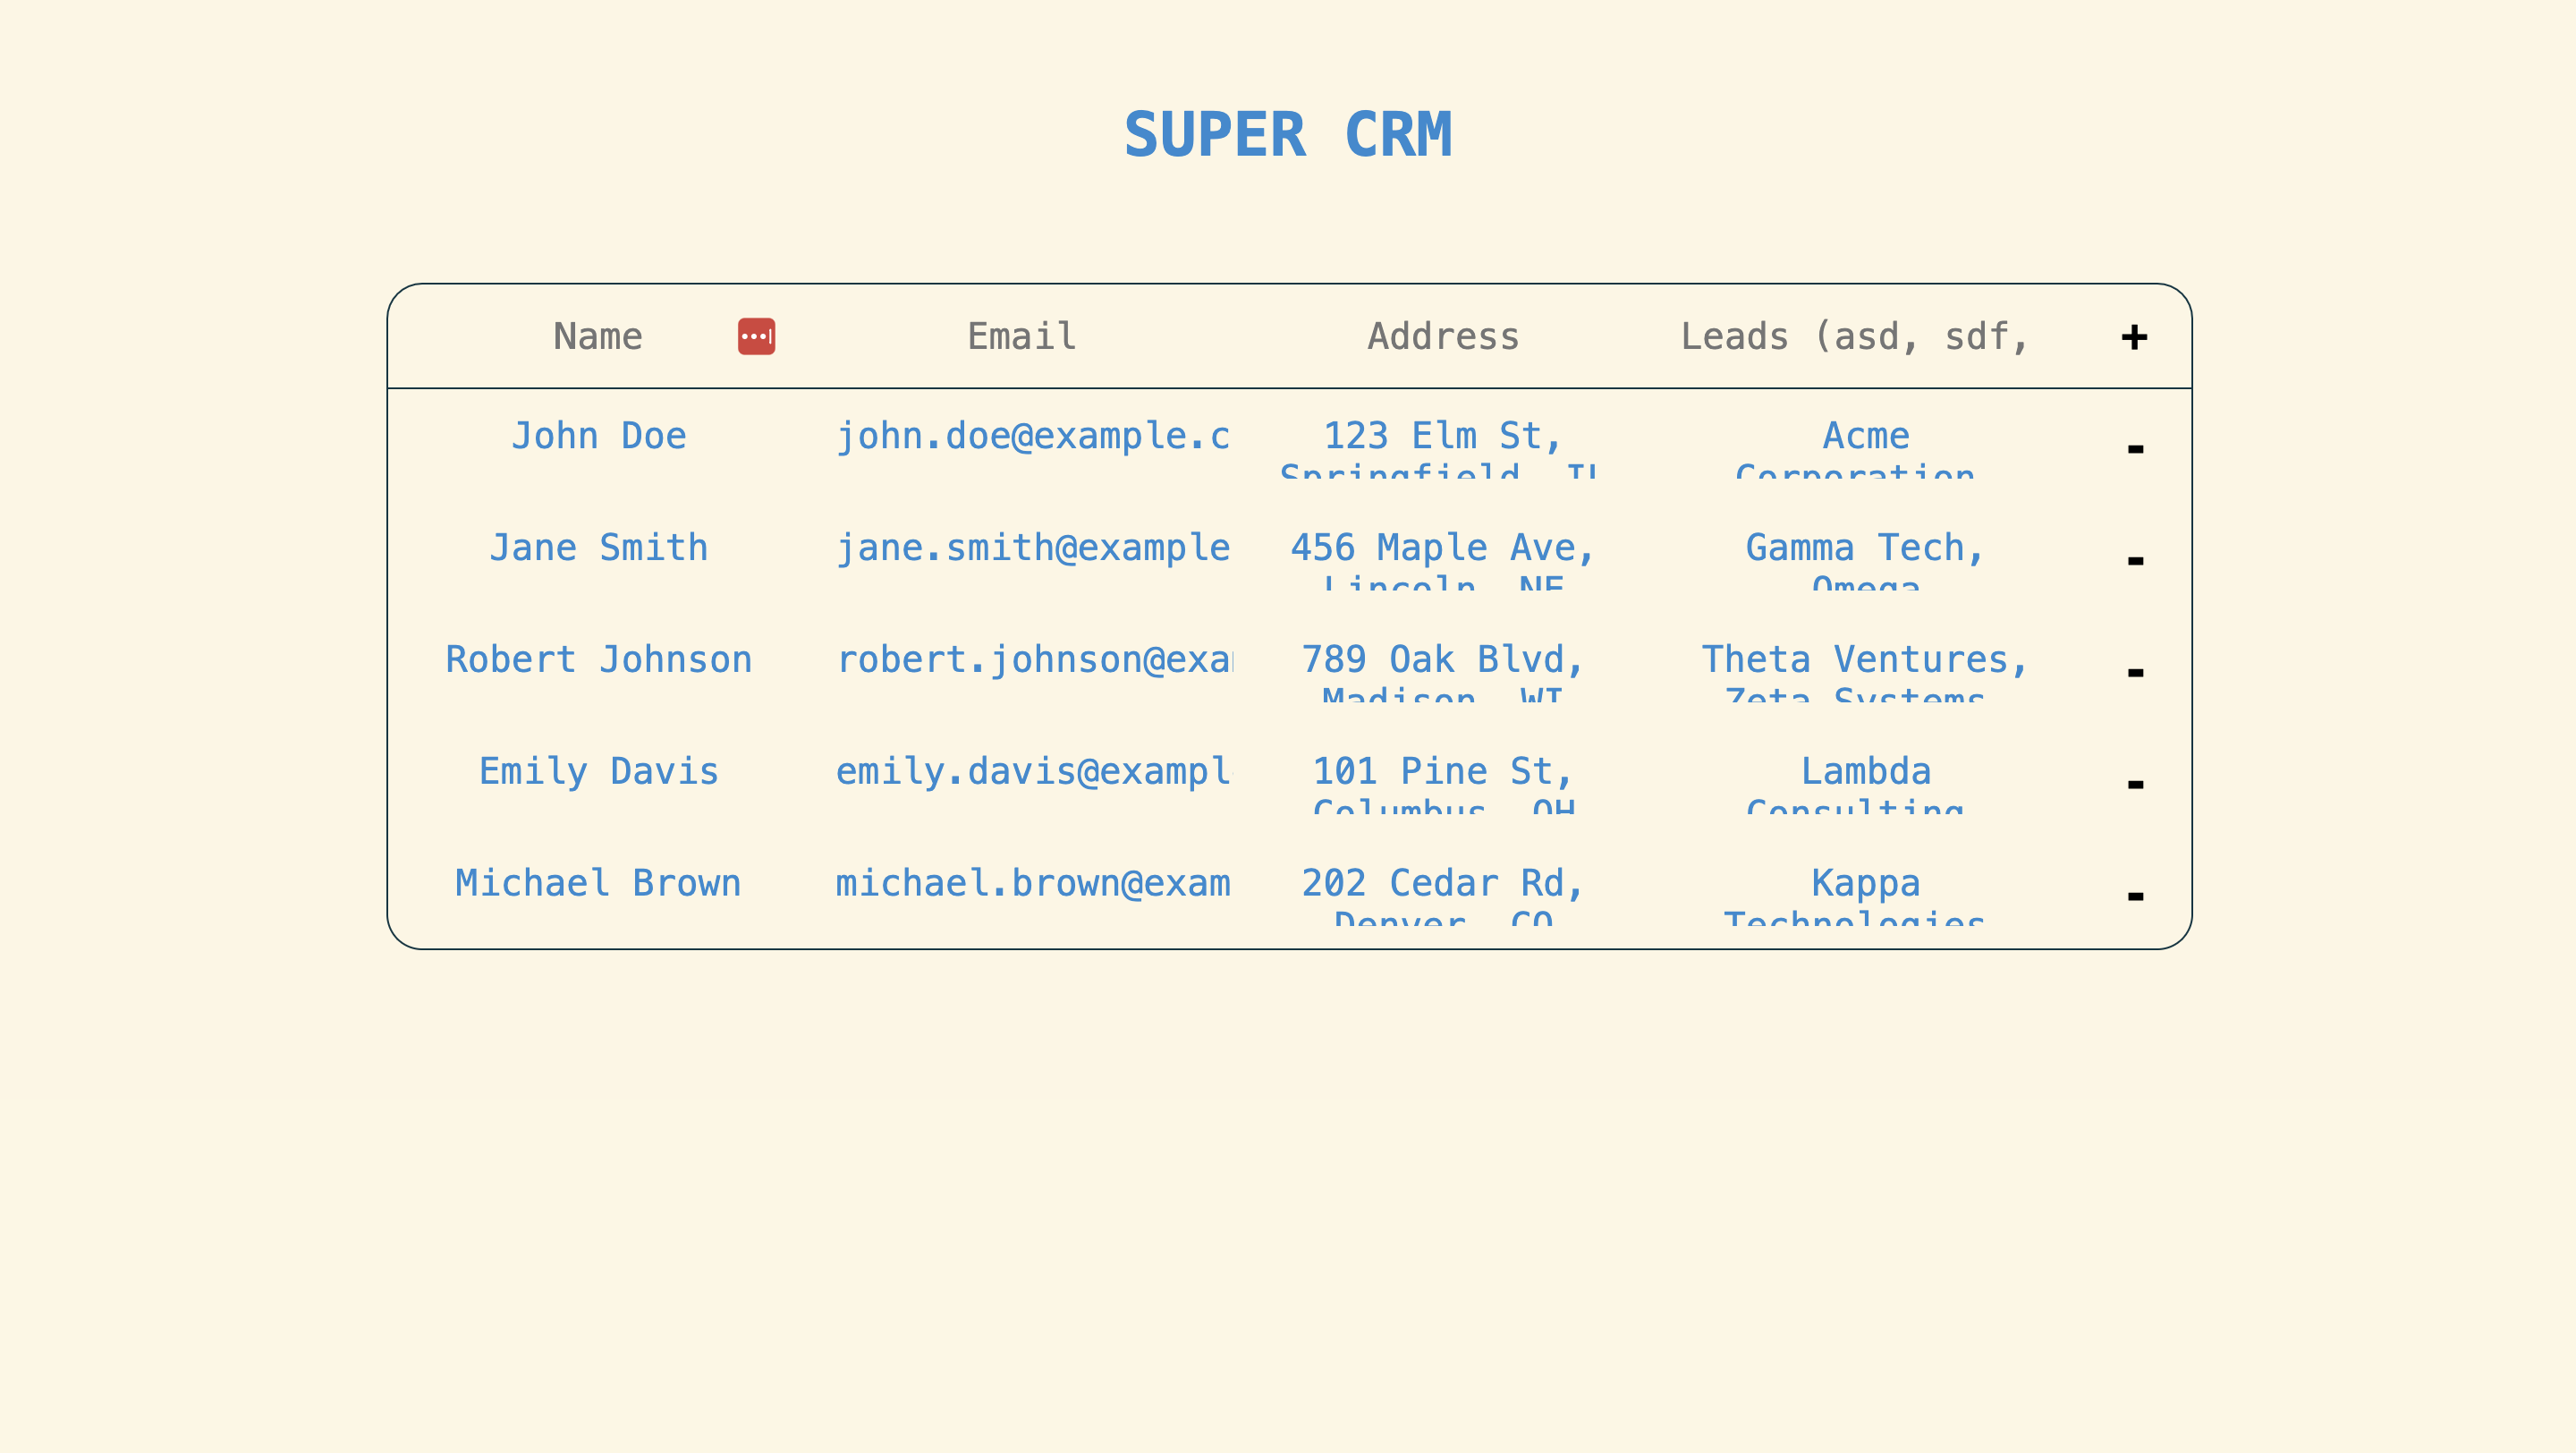Click Robert Johnson's address cell

pos(1441,672)
